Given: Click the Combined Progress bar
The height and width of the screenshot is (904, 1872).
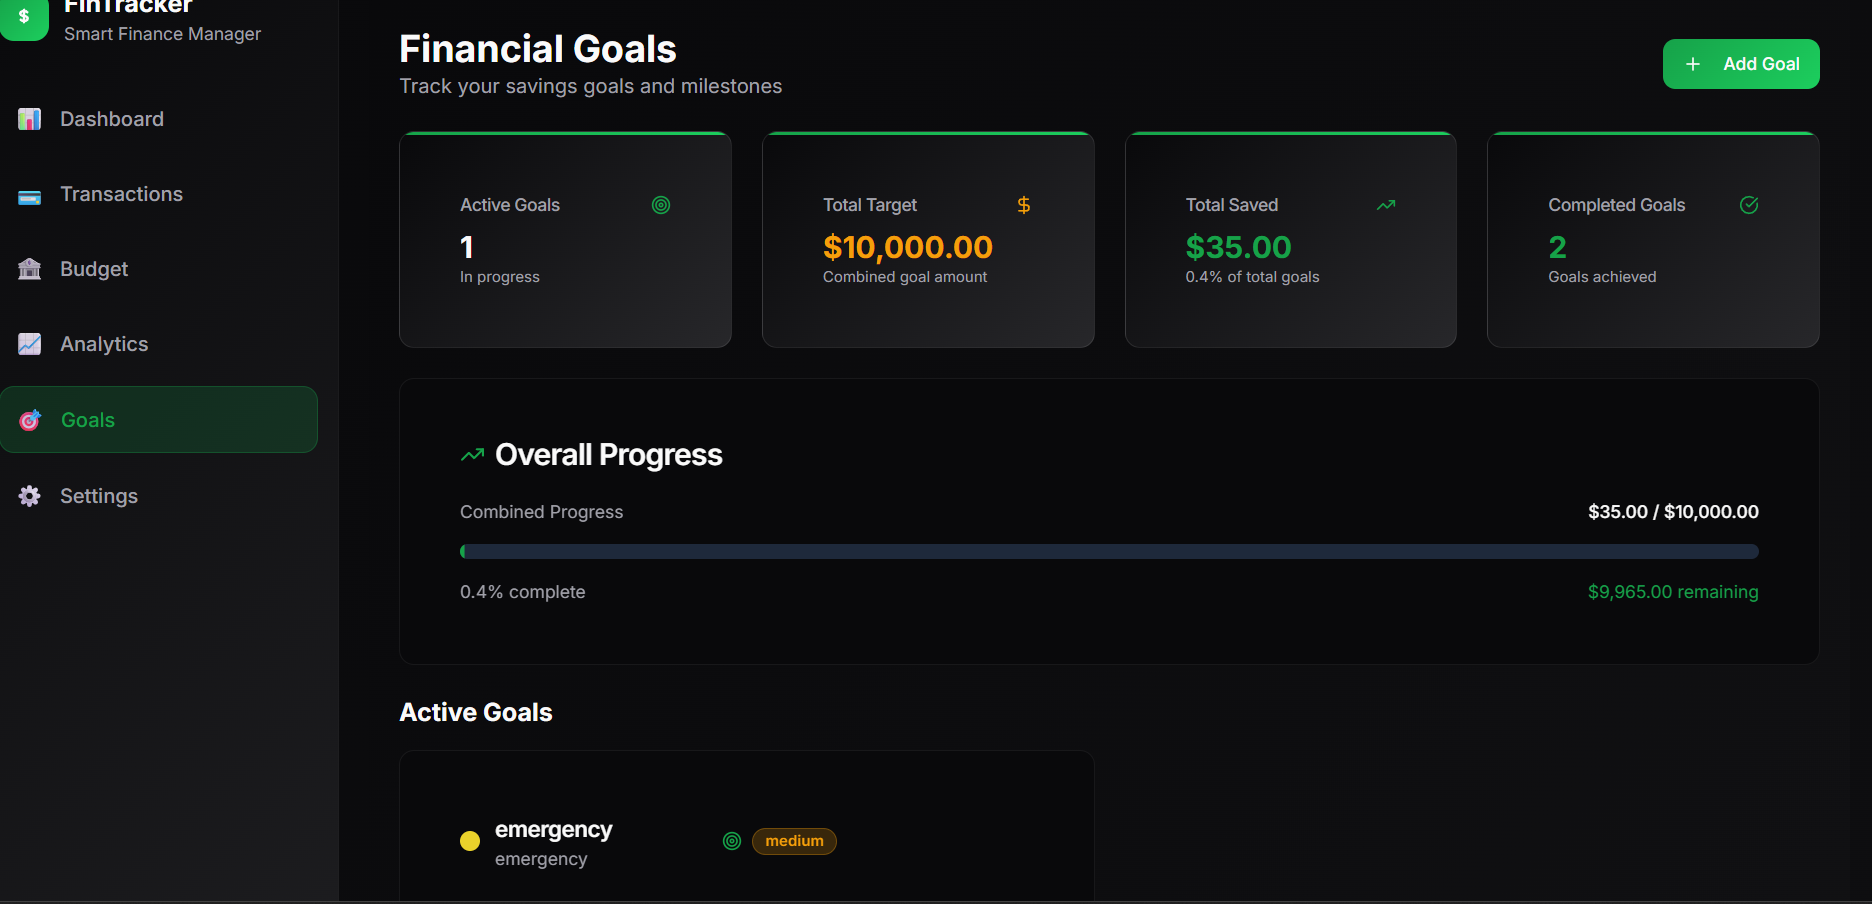Looking at the screenshot, I should (1108, 551).
